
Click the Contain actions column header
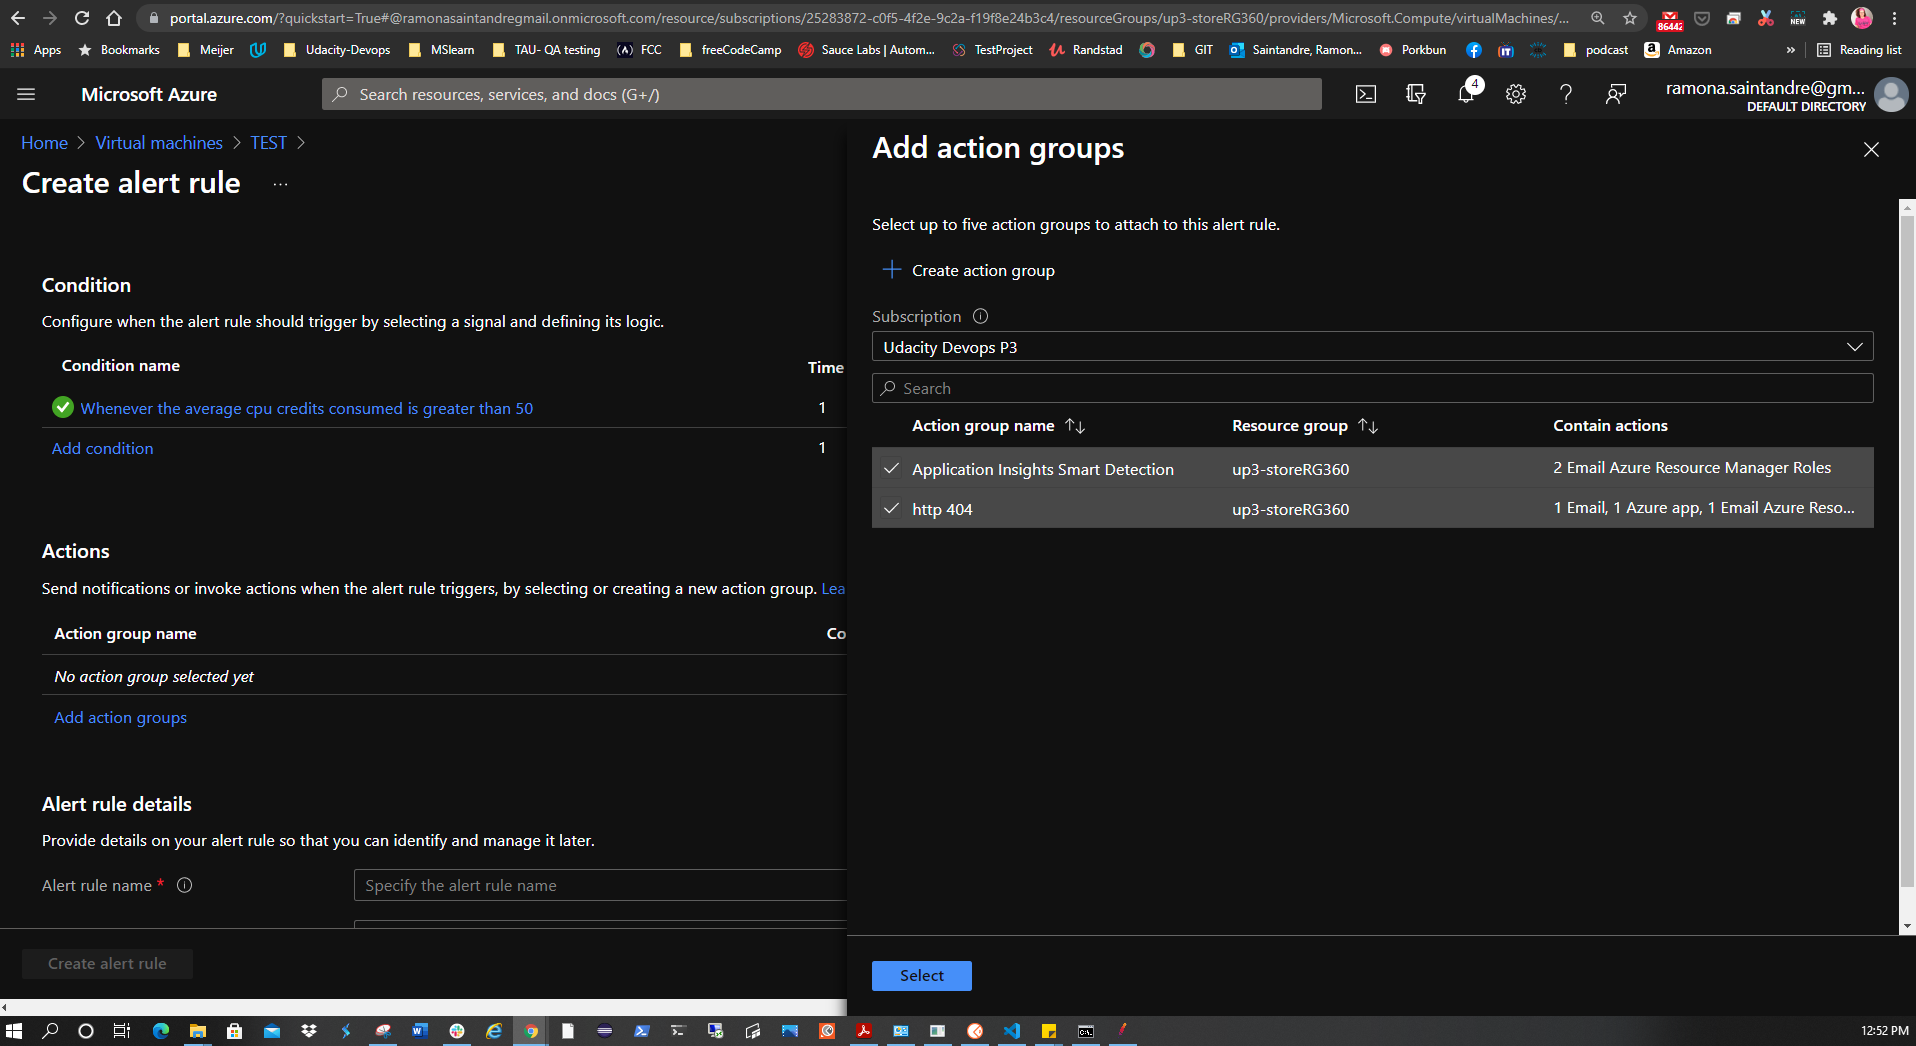pyautogui.click(x=1610, y=425)
